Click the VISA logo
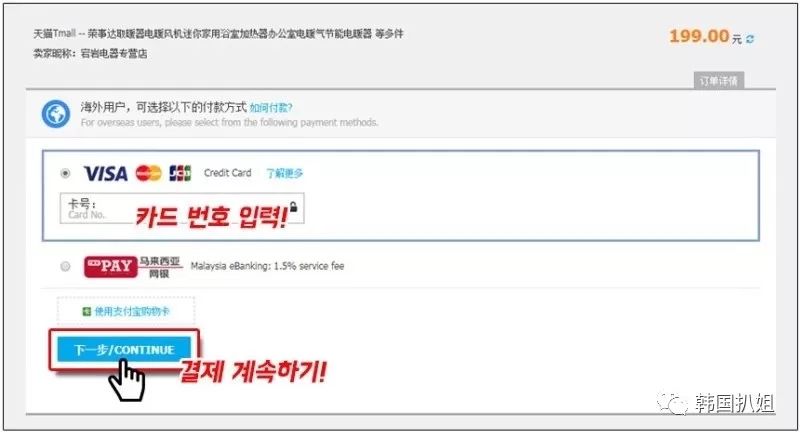Viewport: 800px width, 438px height. [106, 174]
